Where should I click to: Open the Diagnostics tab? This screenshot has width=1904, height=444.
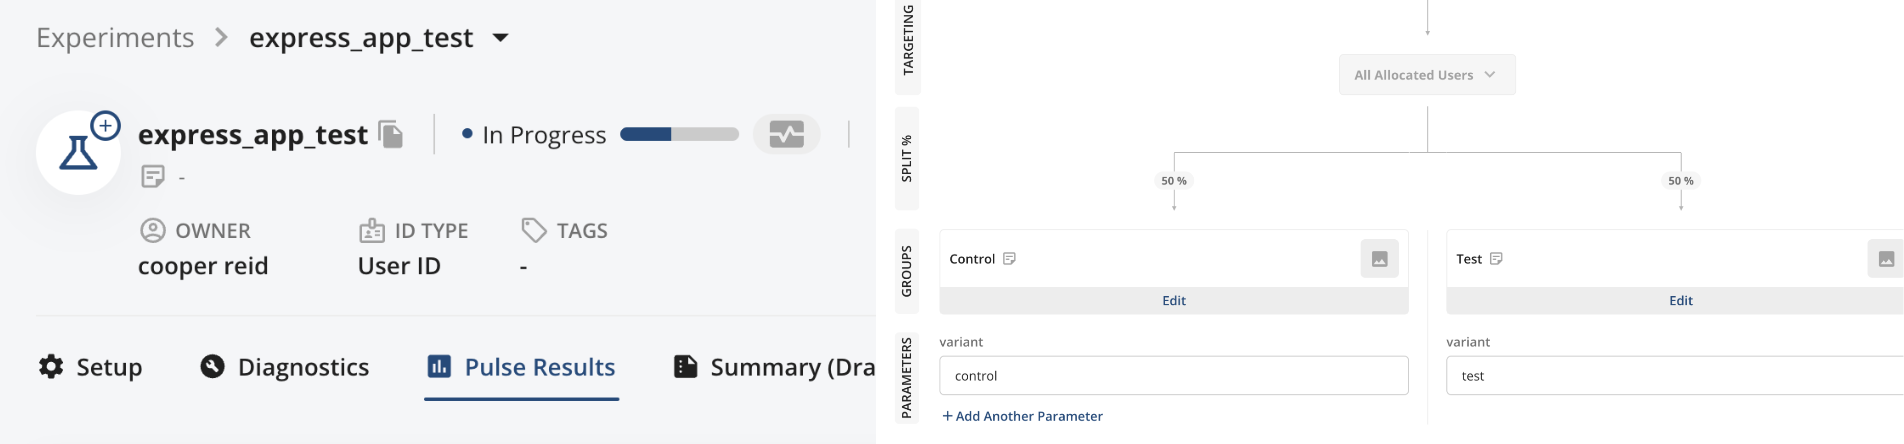(284, 367)
